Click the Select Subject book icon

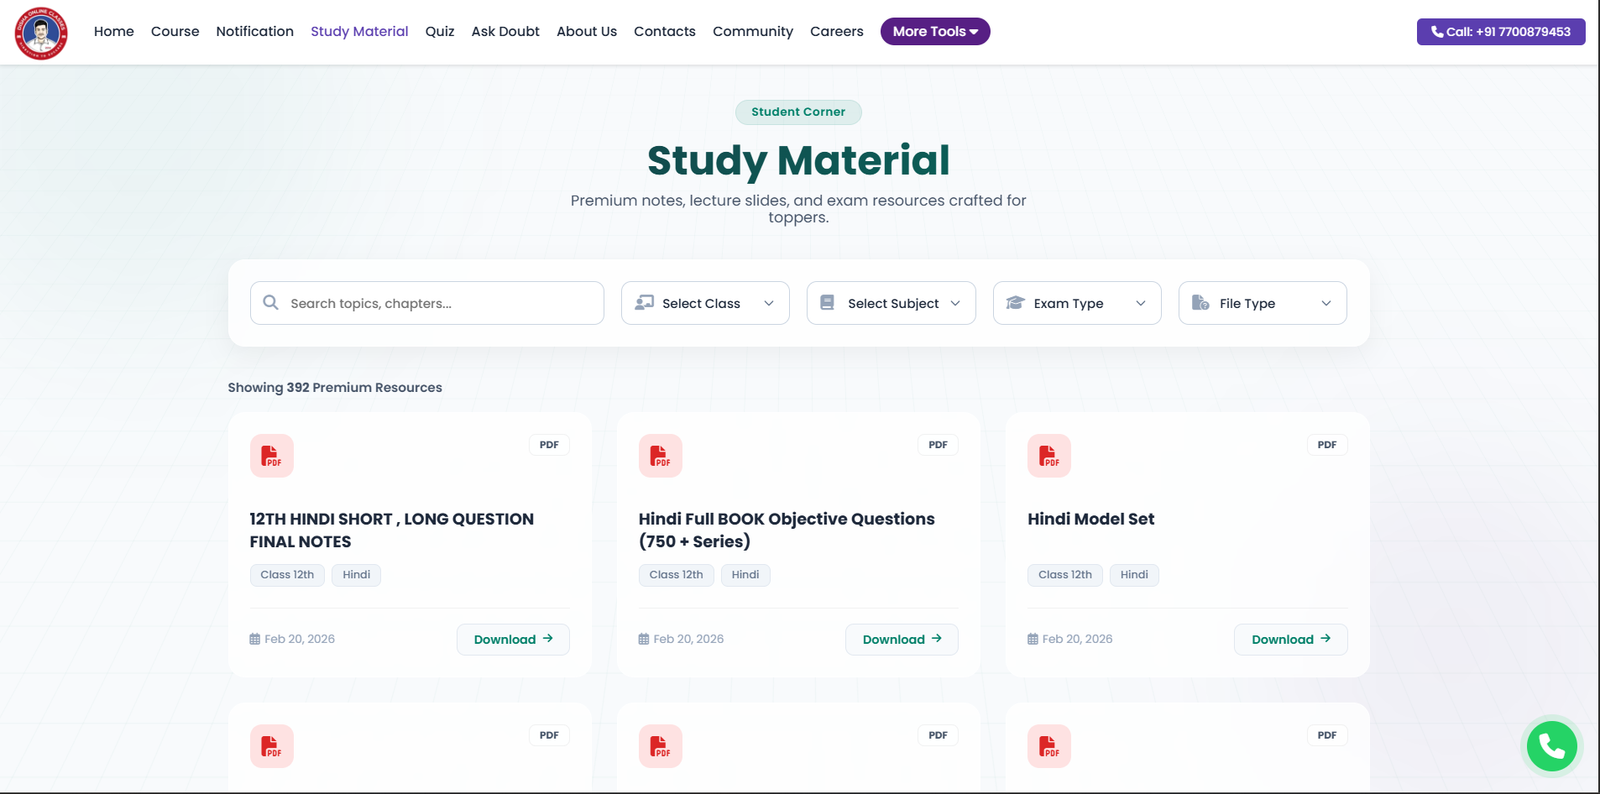coord(827,302)
